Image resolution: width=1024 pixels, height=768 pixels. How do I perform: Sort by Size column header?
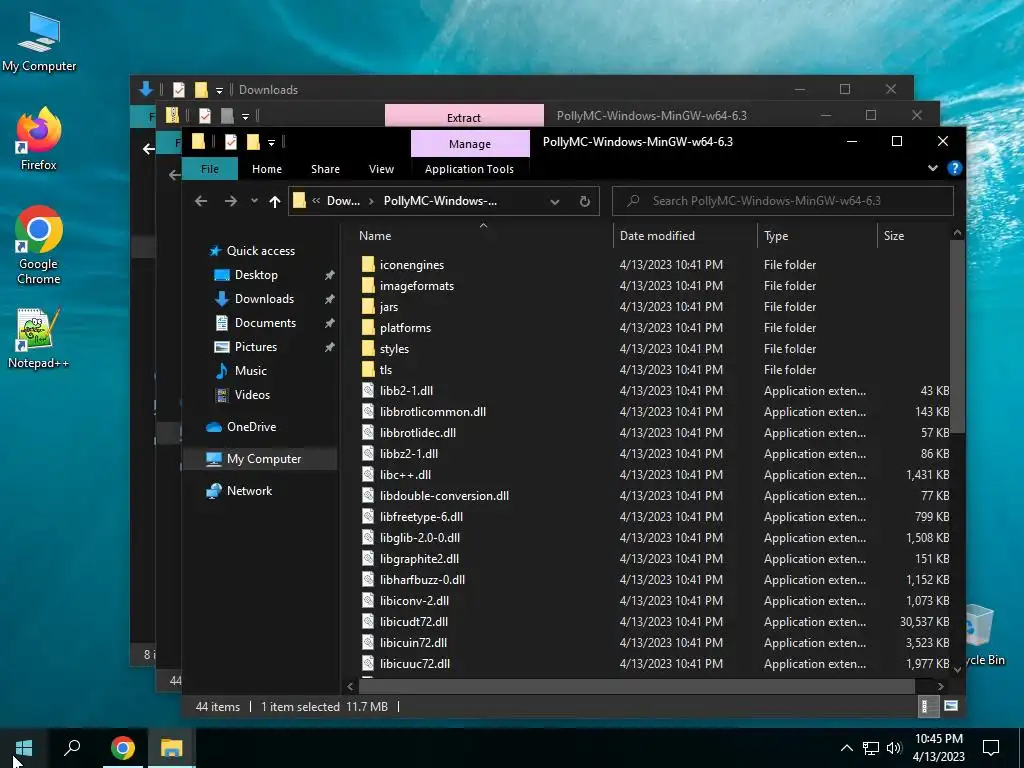[893, 236]
